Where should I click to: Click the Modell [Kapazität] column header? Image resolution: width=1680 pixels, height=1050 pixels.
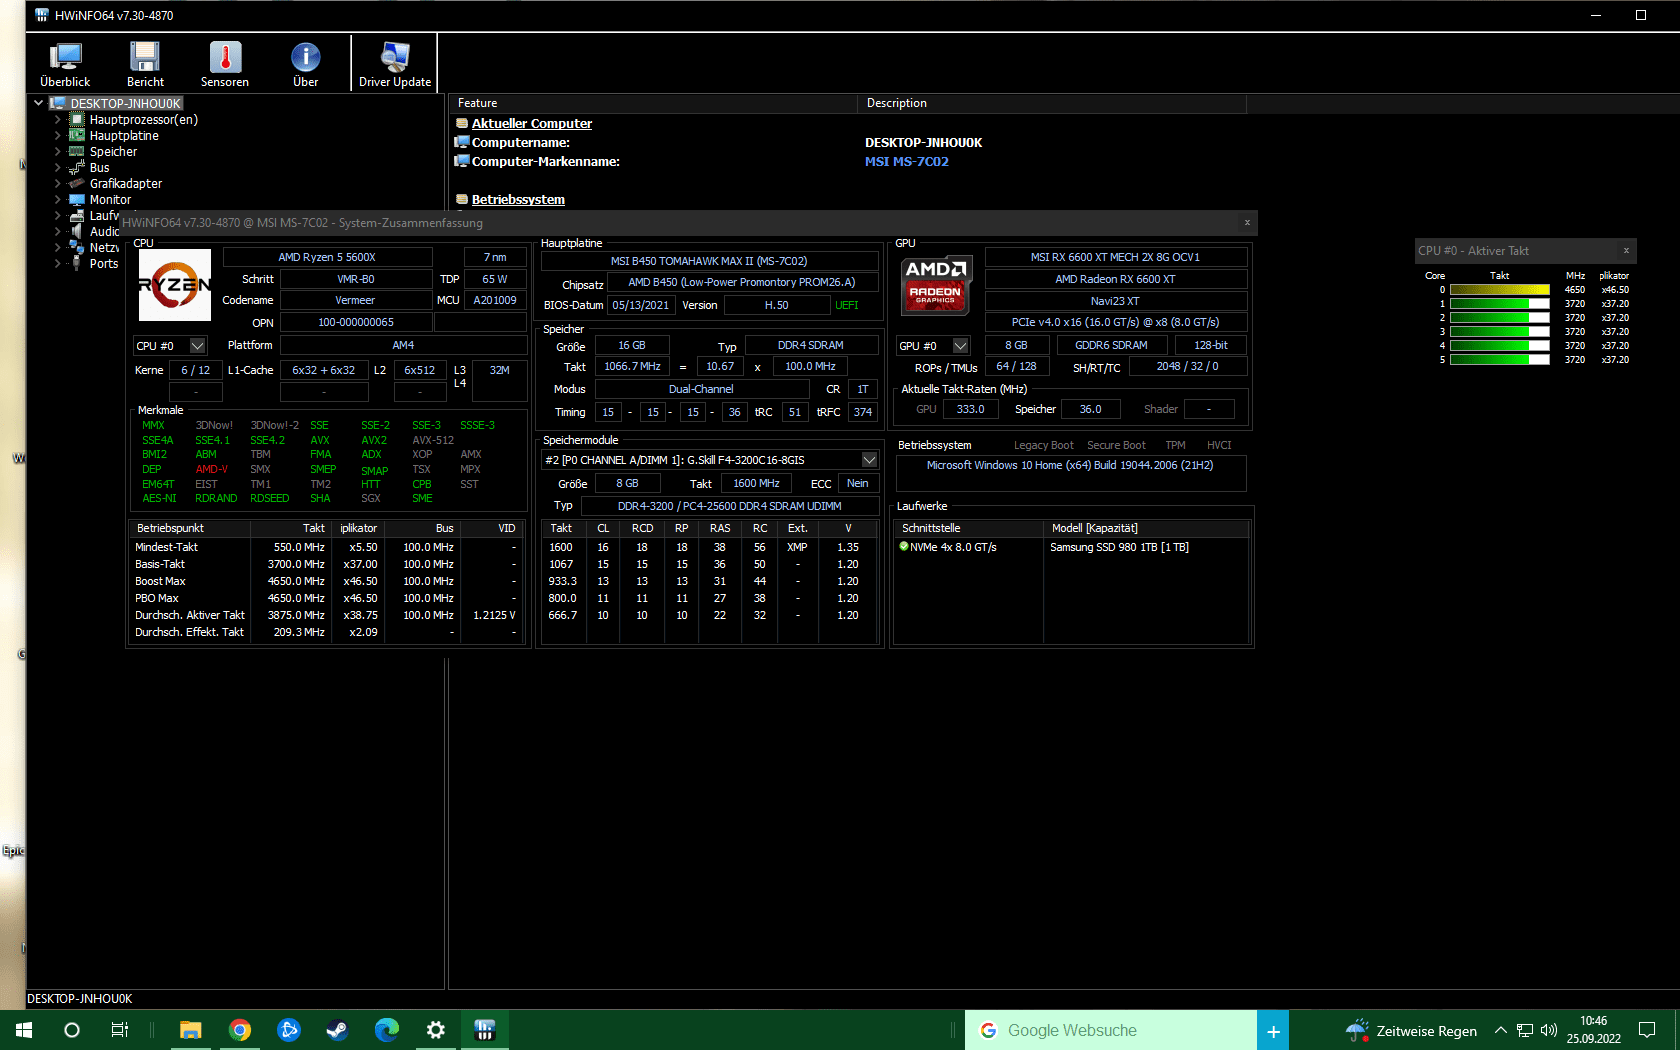coord(1145,528)
